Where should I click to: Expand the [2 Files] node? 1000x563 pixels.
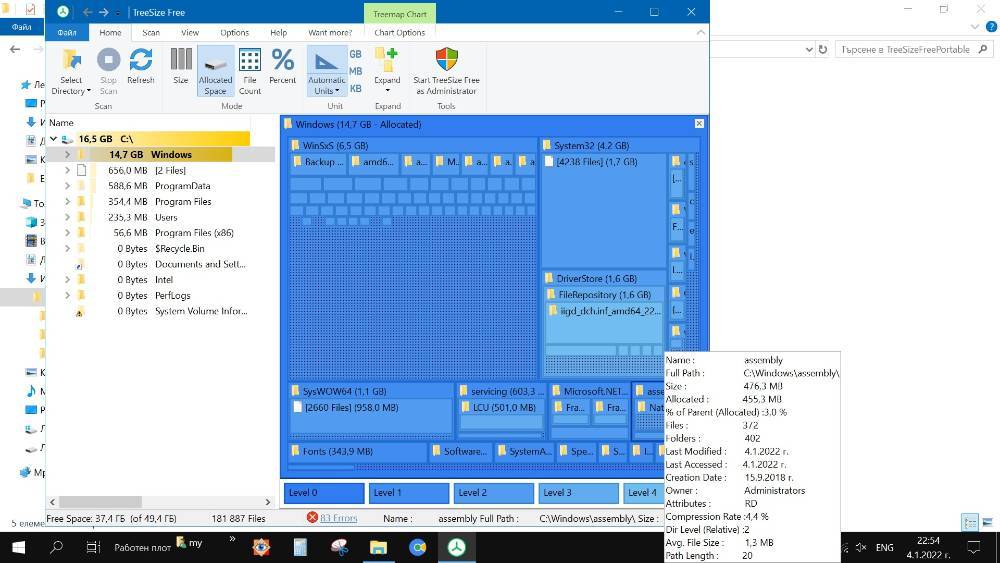[67, 170]
